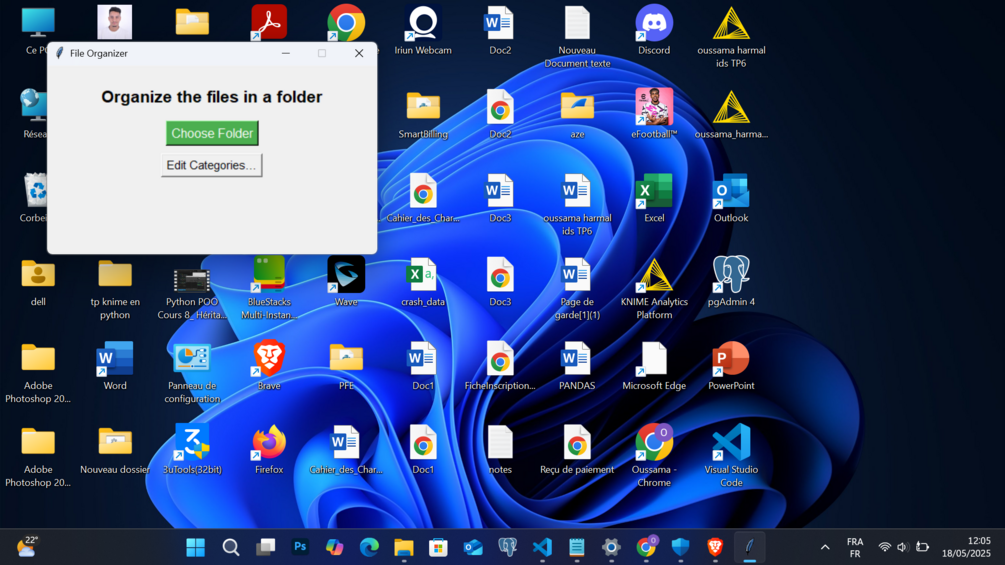The width and height of the screenshot is (1005, 565).
Task: Minimize the File Organizer window
Action: [x=286, y=53]
